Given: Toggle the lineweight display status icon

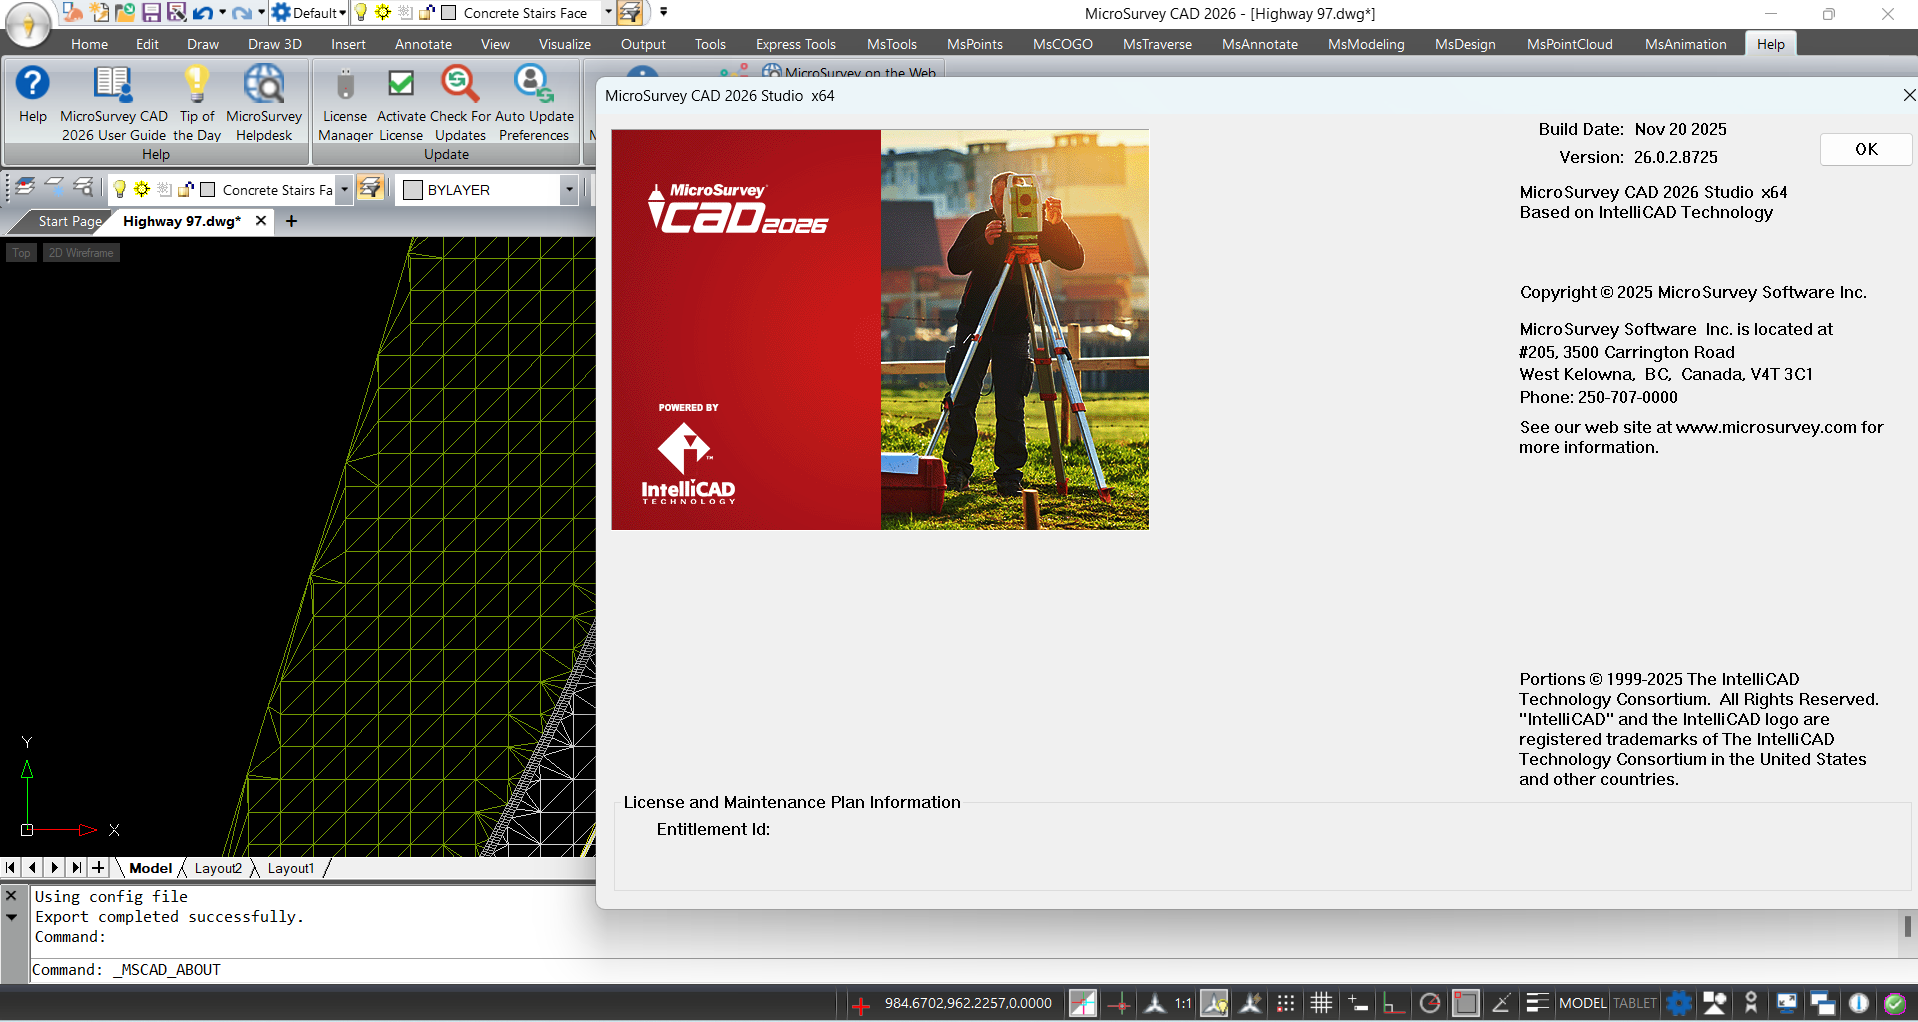Looking at the screenshot, I should click(1537, 1003).
